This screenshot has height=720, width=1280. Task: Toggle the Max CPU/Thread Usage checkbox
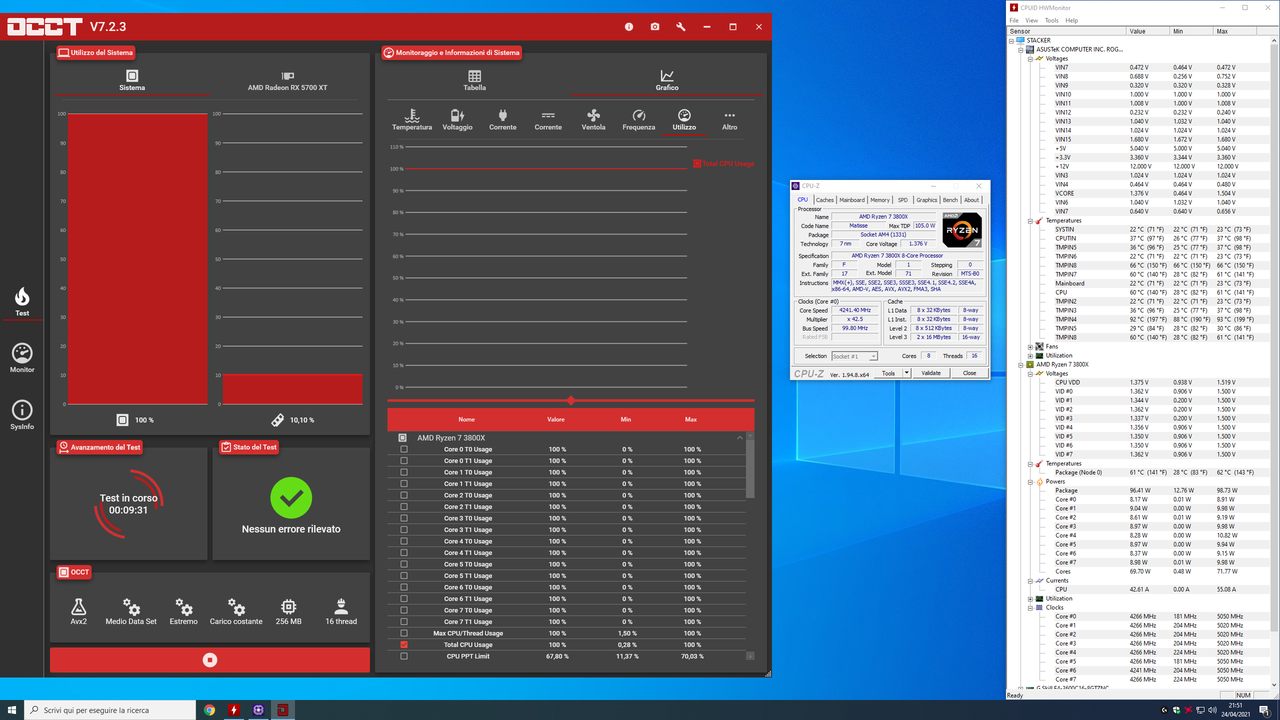coord(403,633)
